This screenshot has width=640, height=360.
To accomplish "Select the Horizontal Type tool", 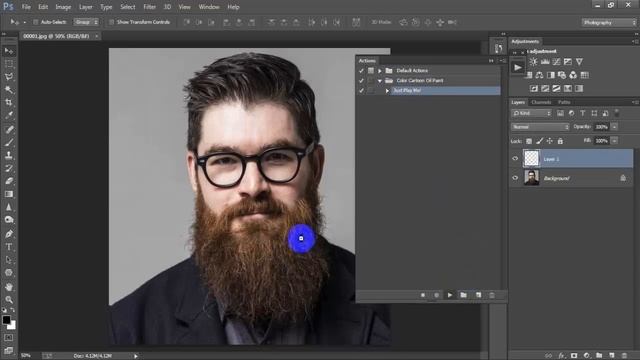I will click(9, 247).
